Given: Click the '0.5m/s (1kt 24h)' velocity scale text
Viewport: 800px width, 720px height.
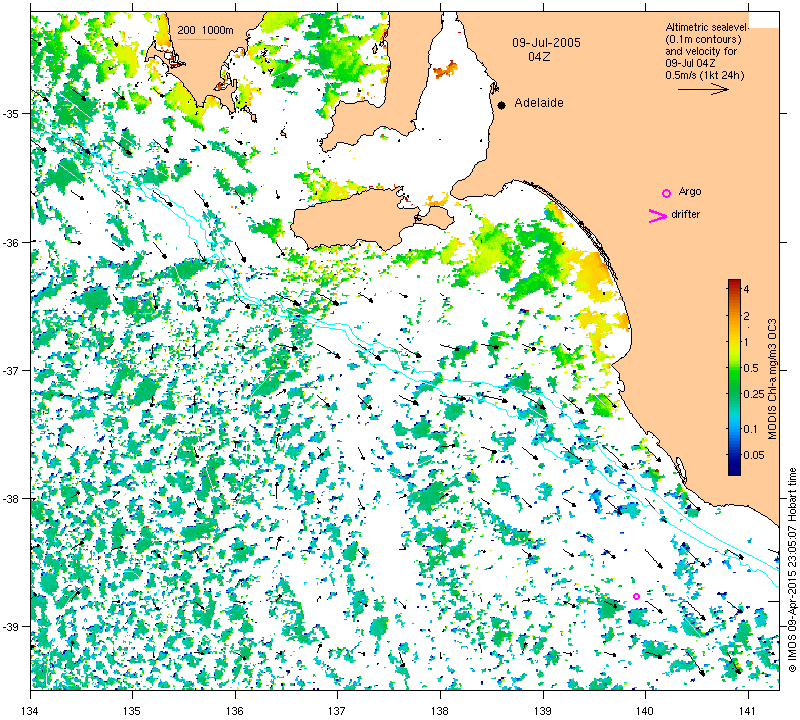Looking at the screenshot, I should click(705, 76).
